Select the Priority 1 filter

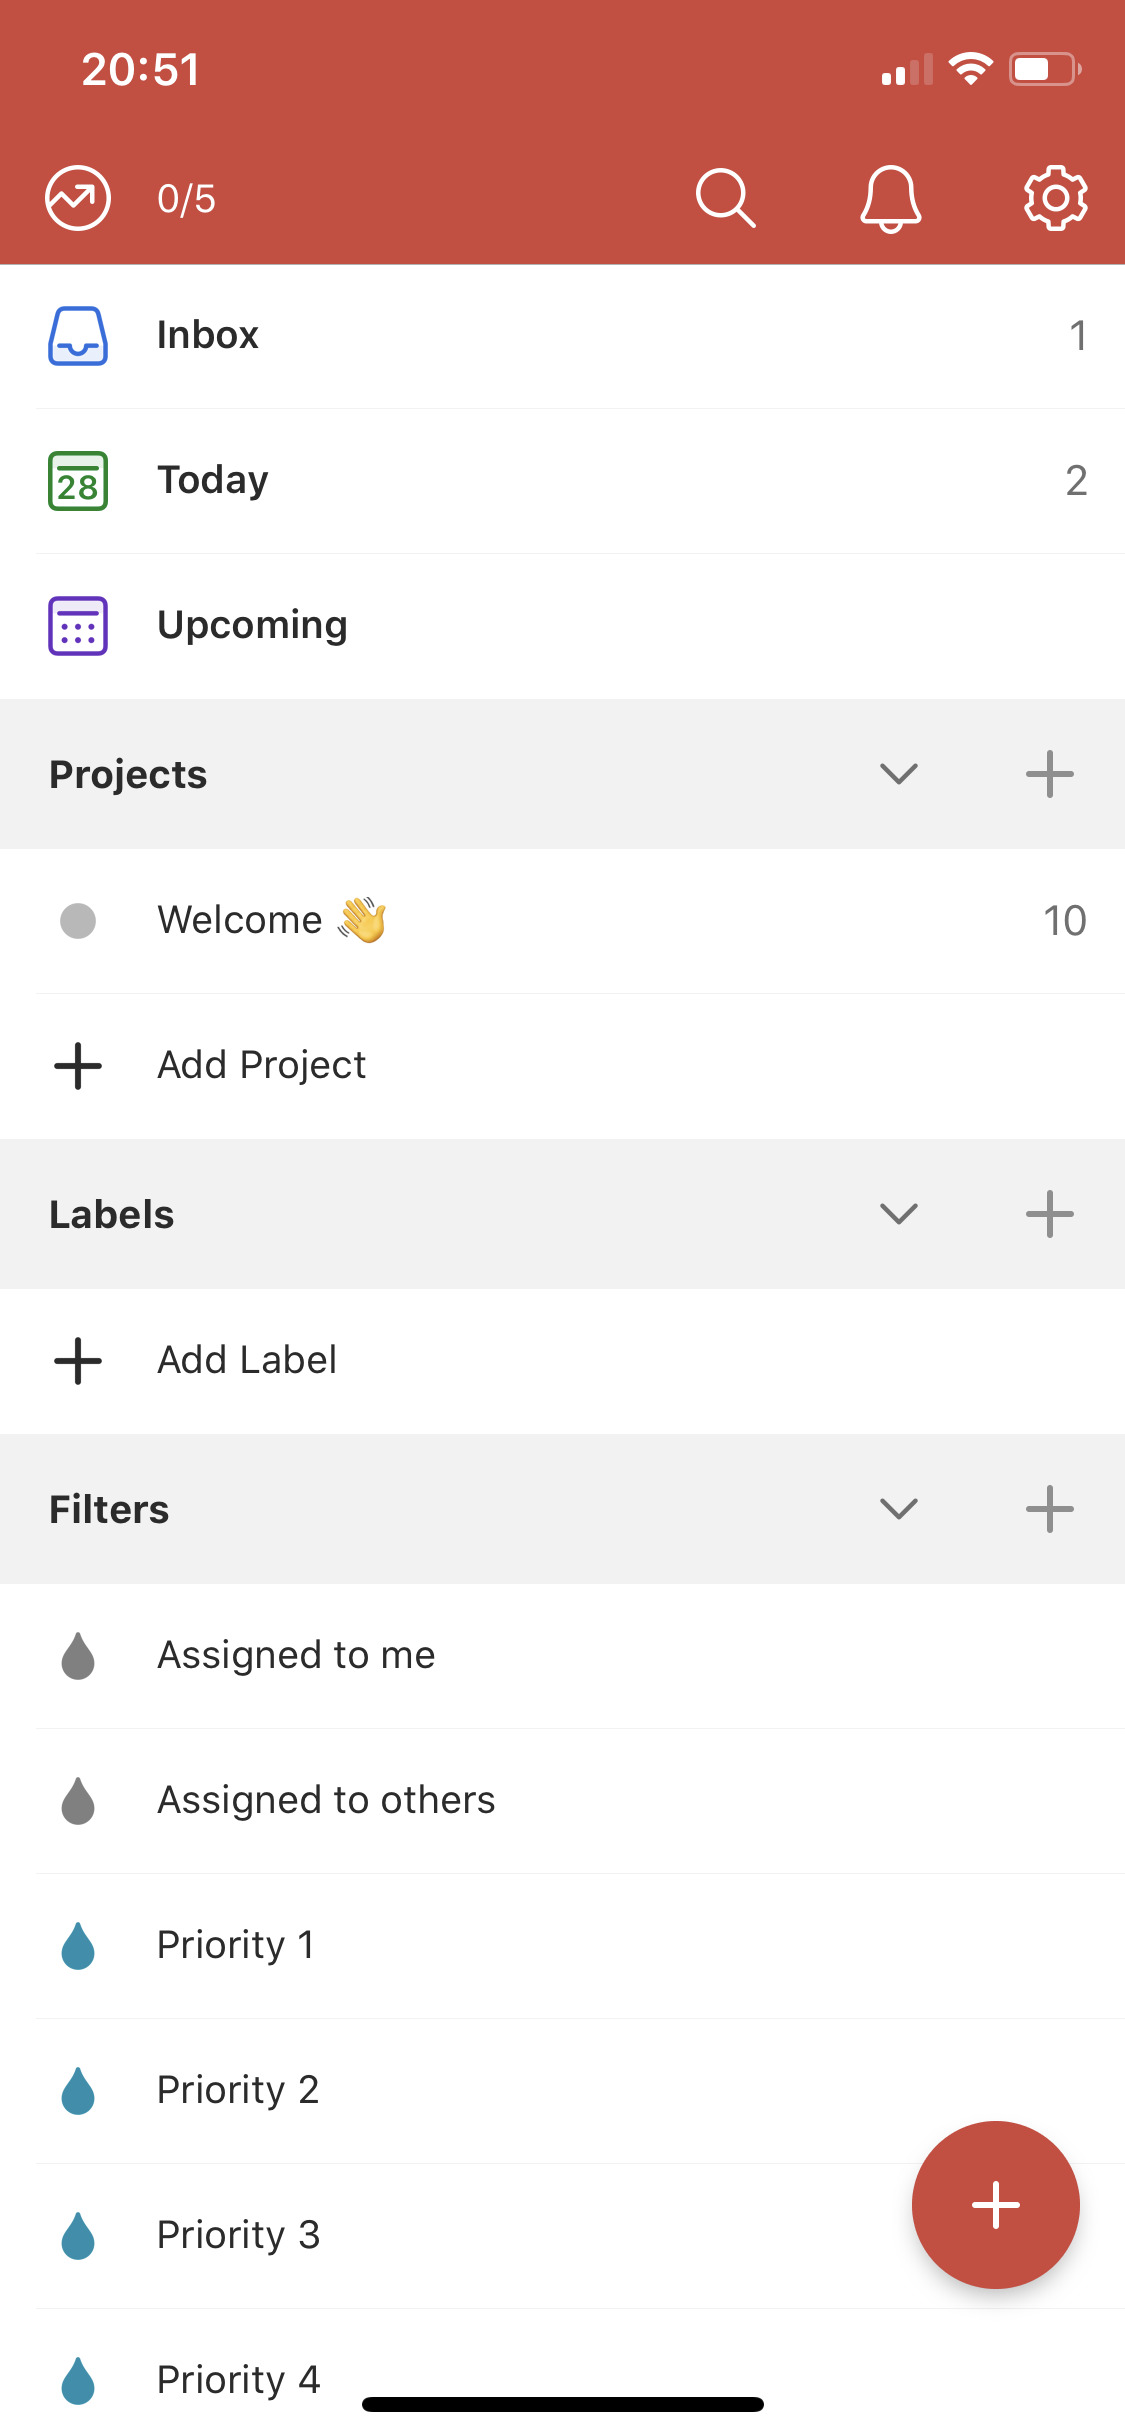[x=236, y=1945]
